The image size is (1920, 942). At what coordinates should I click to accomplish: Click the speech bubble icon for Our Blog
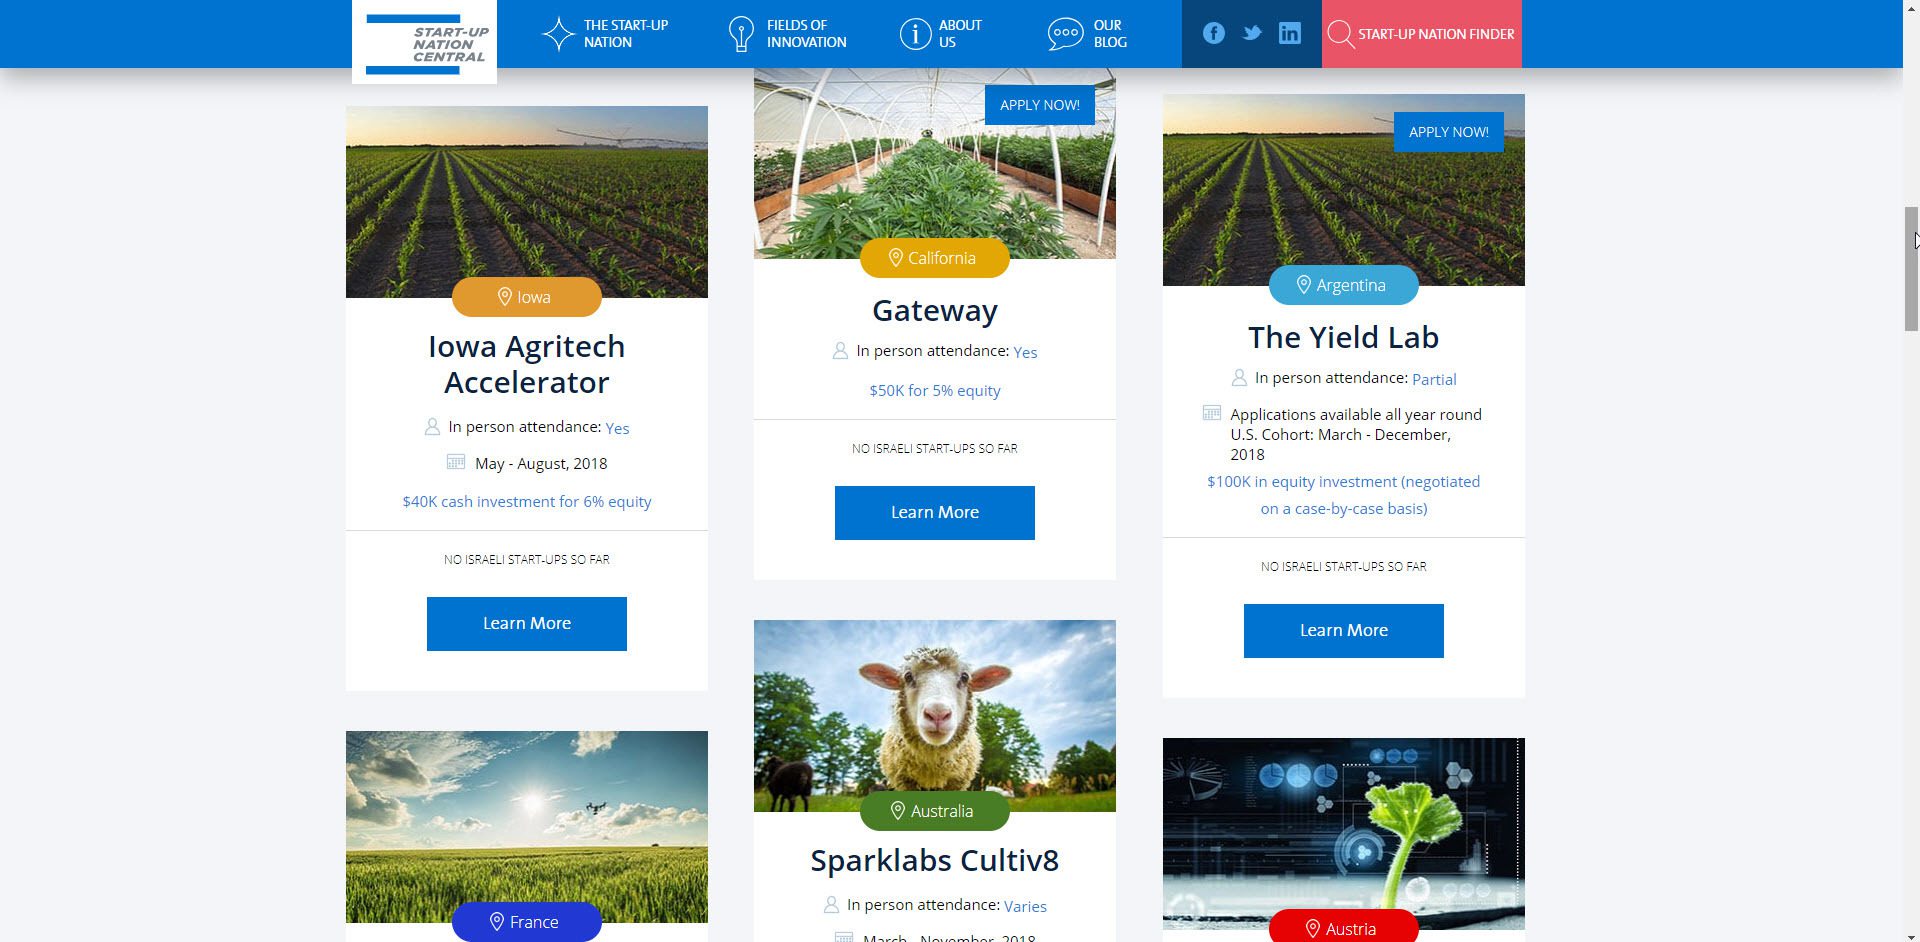click(1065, 34)
